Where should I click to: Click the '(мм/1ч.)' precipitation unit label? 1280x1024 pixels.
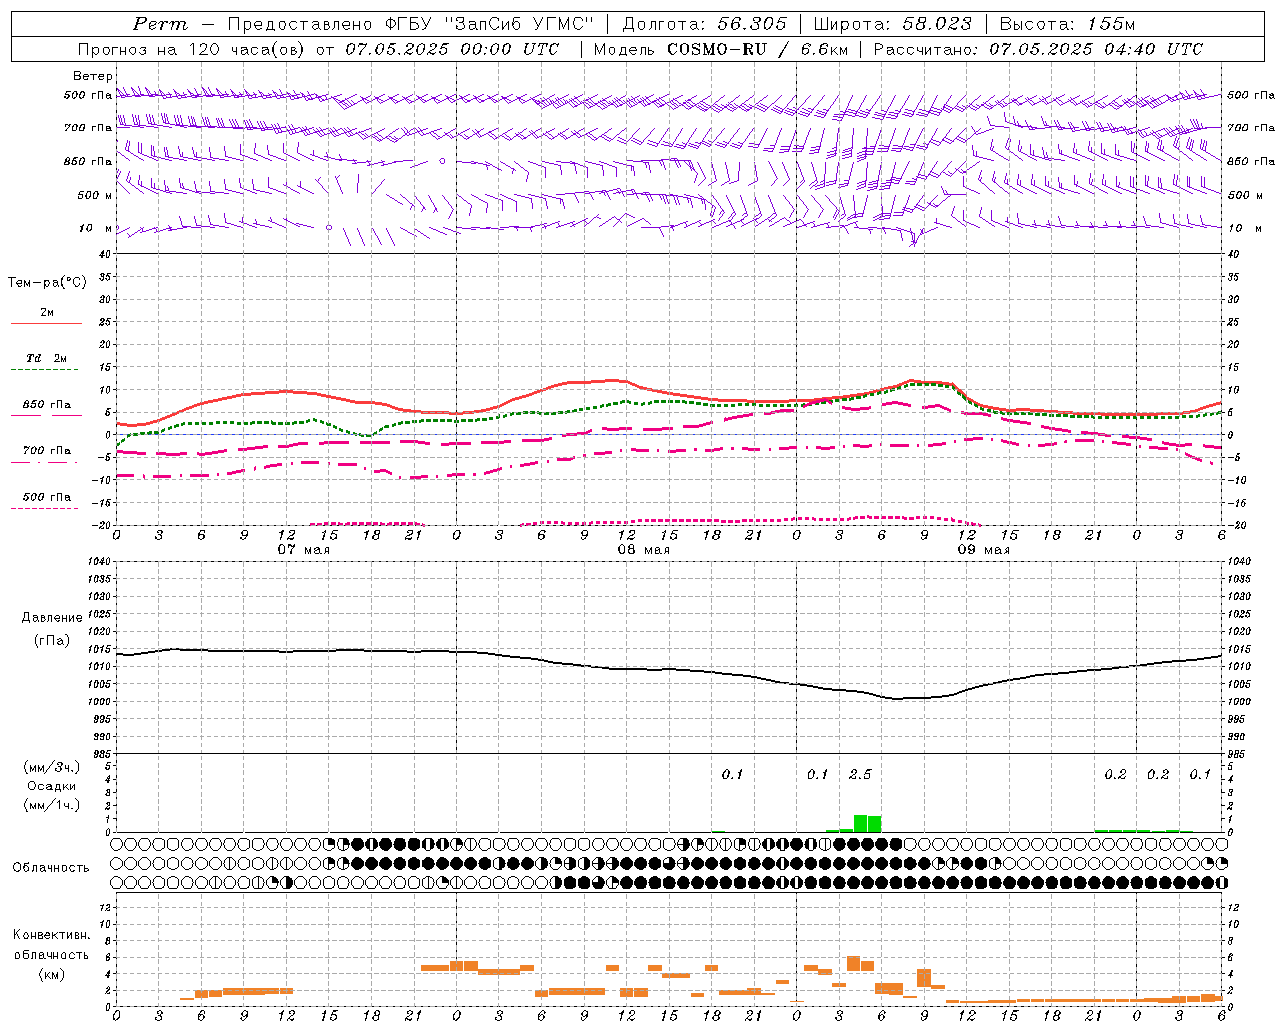[x=52, y=805]
